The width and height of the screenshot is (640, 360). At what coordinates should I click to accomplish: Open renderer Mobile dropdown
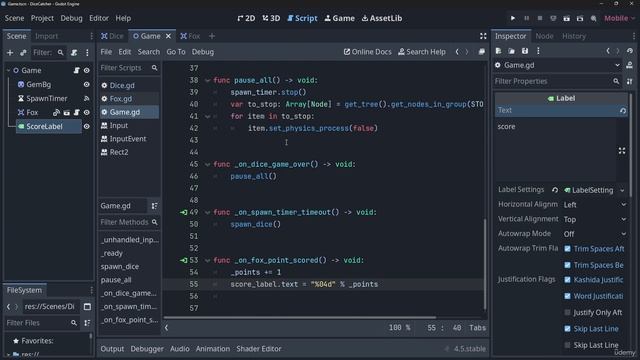[x=620, y=18]
